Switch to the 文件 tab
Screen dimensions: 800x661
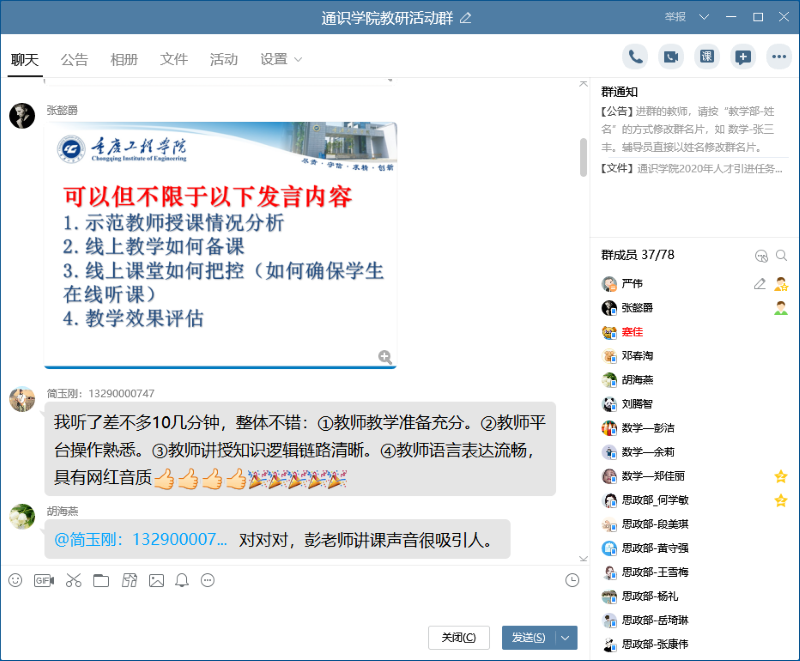(174, 60)
